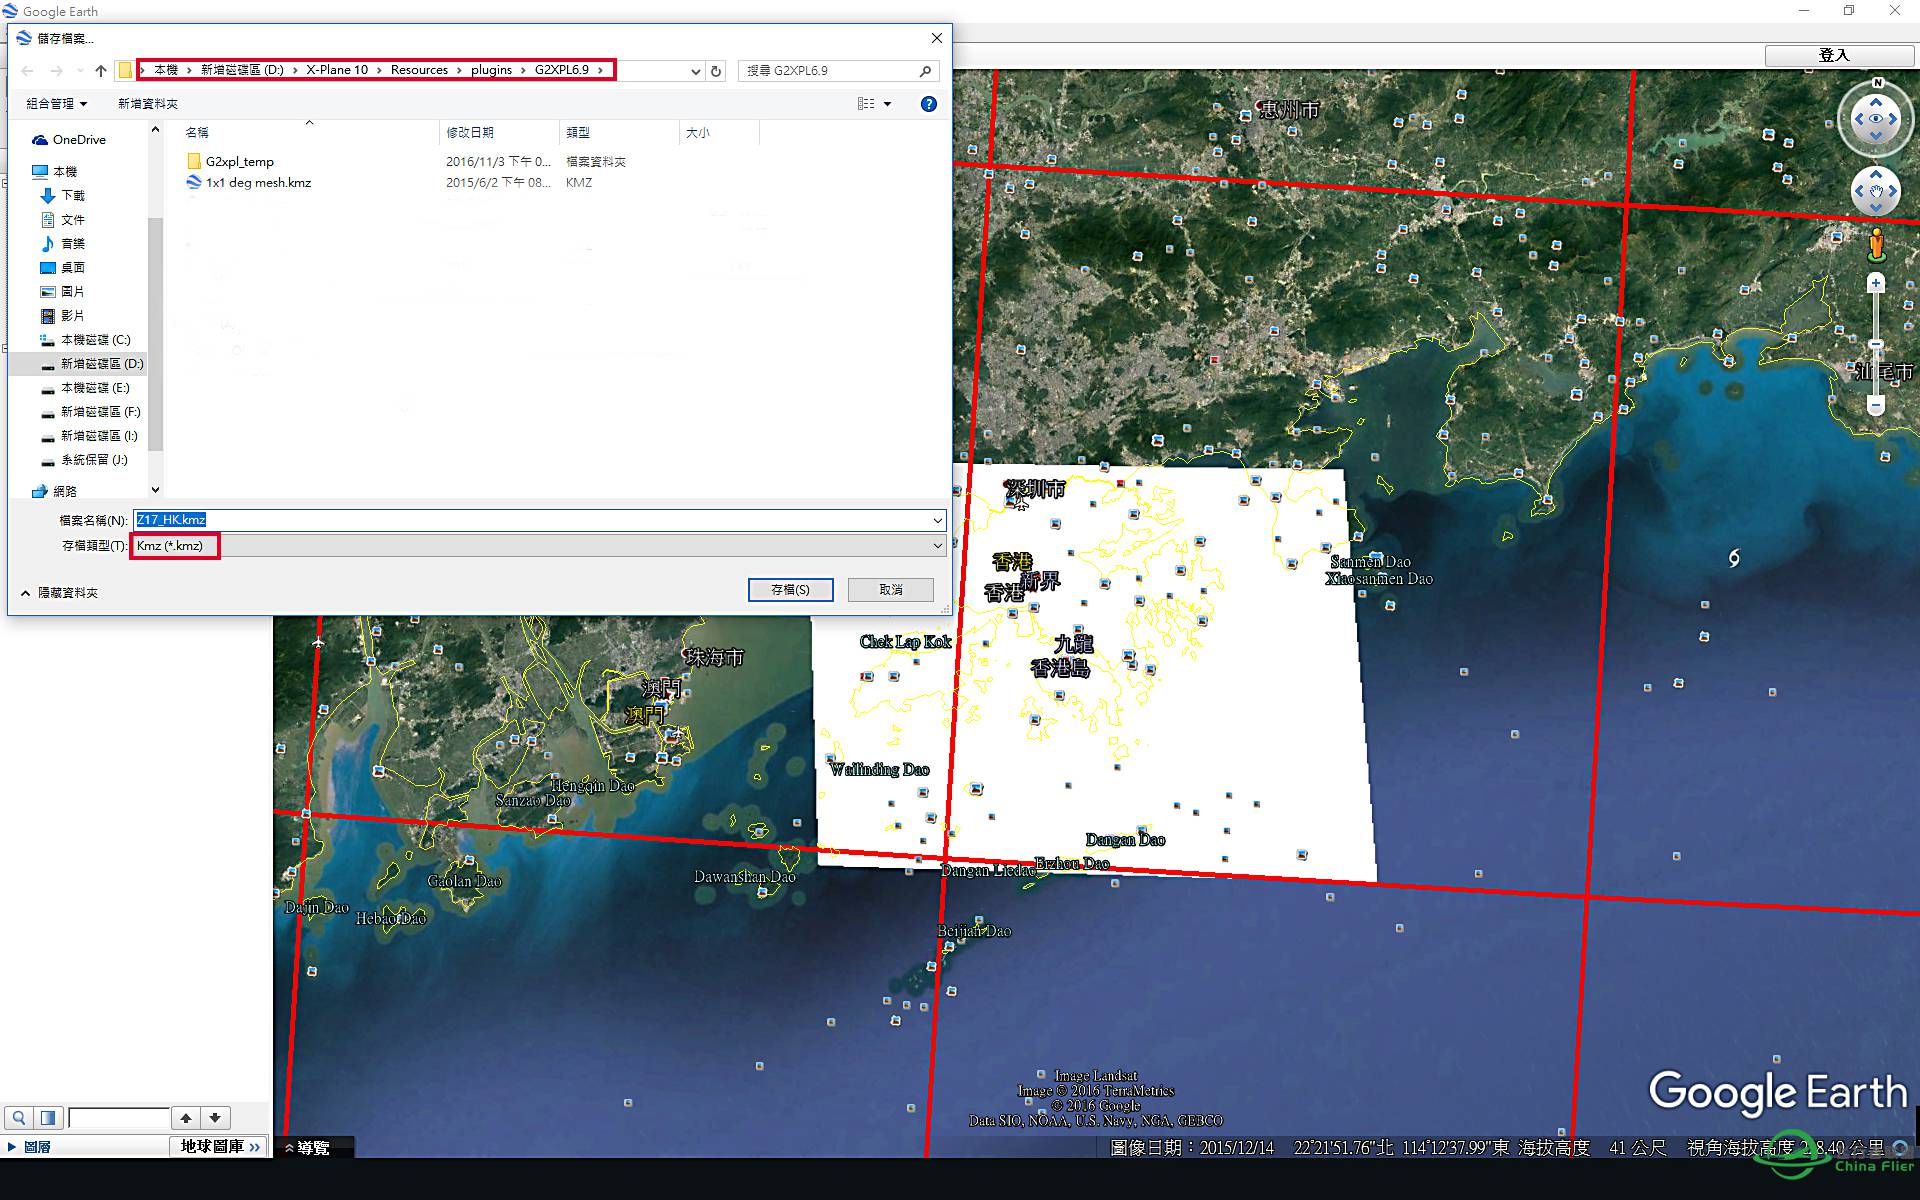Viewport: 1920px width, 1200px height.
Task: Expand the file name dropdown
Action: coord(937,520)
